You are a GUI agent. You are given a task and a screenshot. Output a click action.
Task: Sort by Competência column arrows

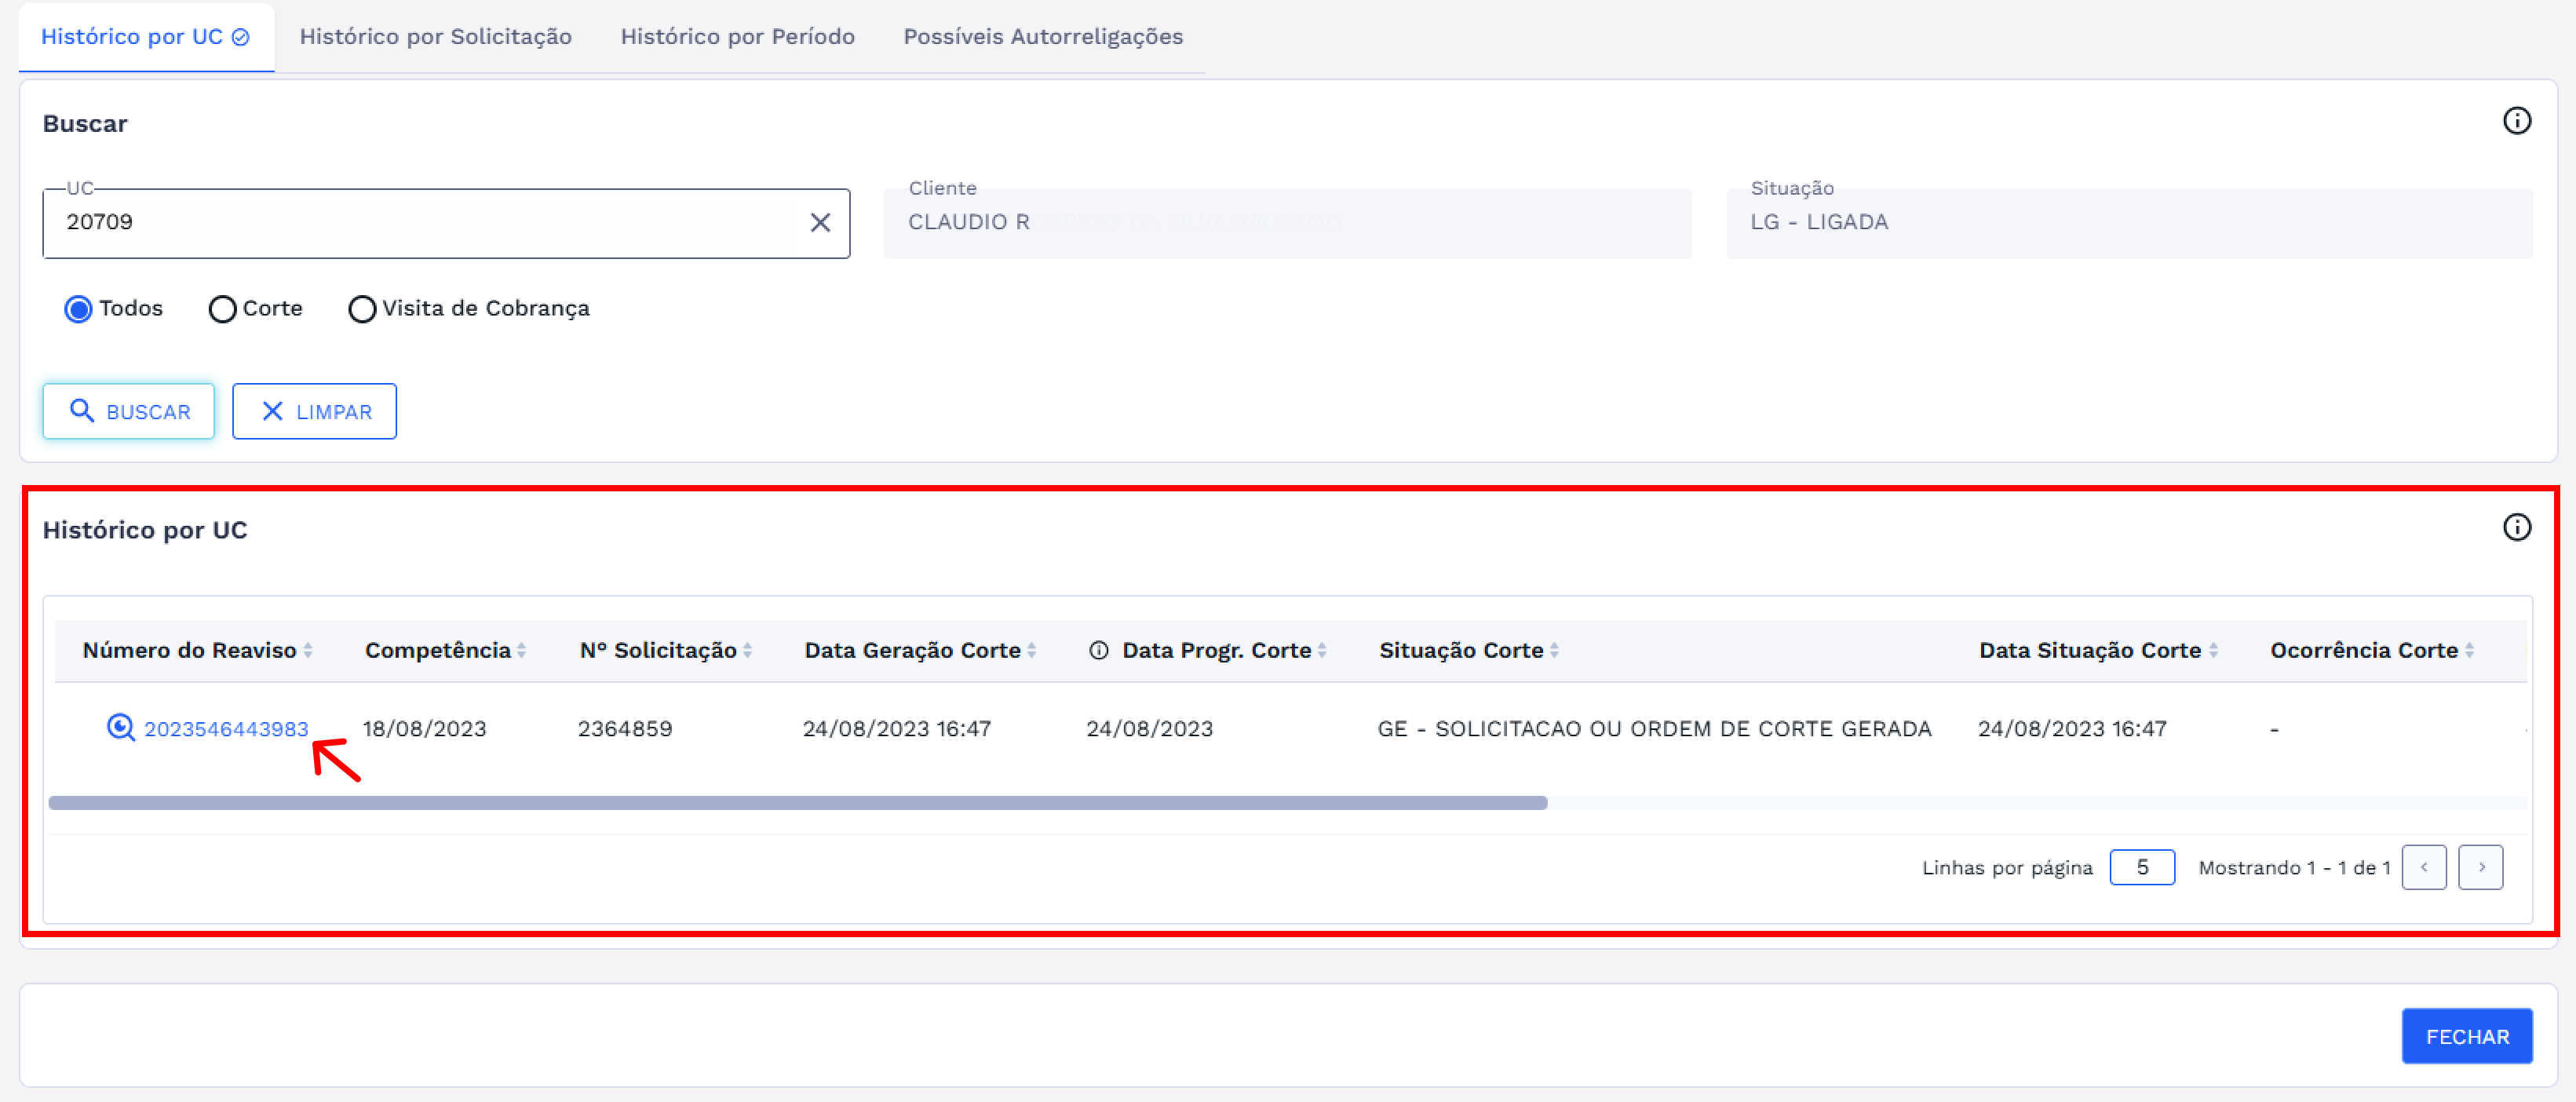(x=521, y=650)
